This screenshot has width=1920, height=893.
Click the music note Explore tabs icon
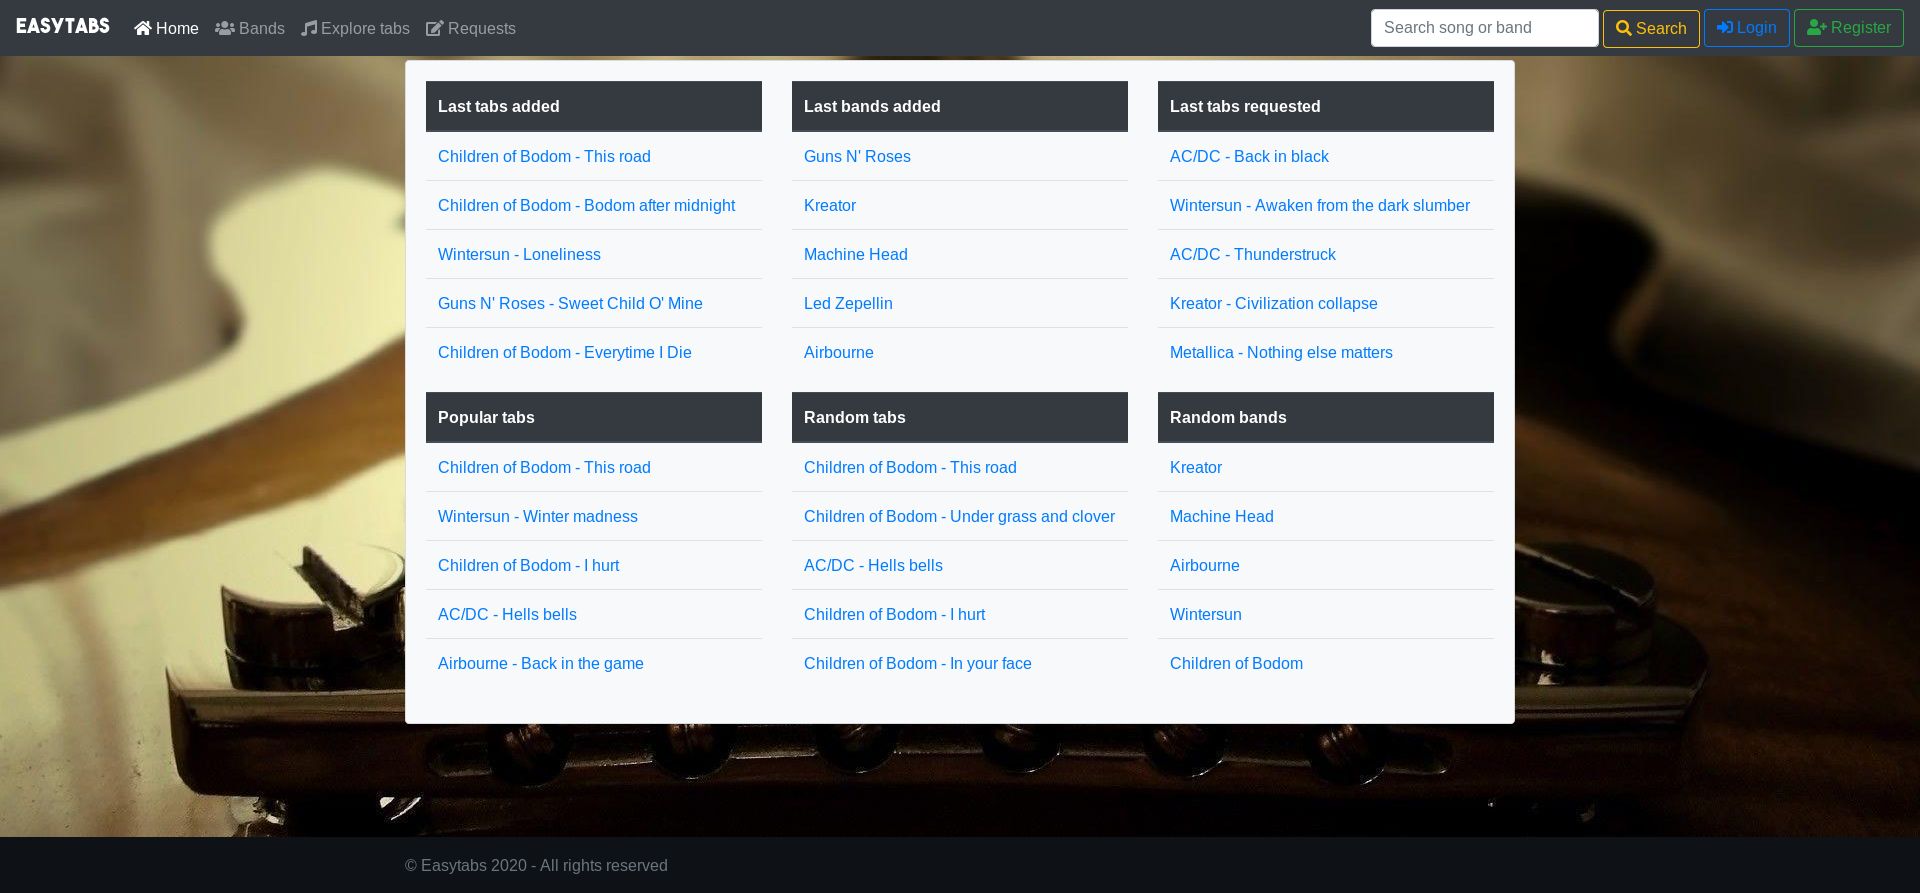[309, 29]
